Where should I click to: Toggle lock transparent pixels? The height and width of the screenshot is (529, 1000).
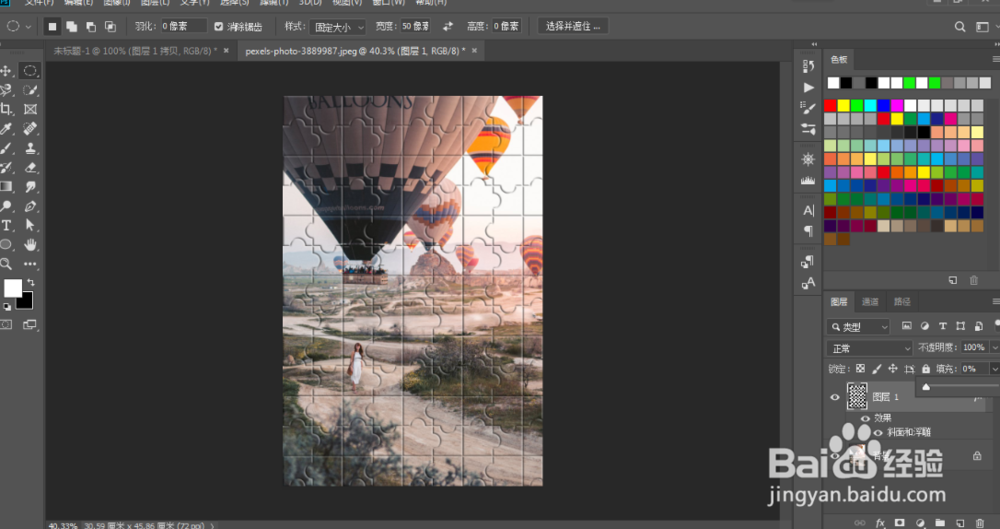[x=860, y=369]
